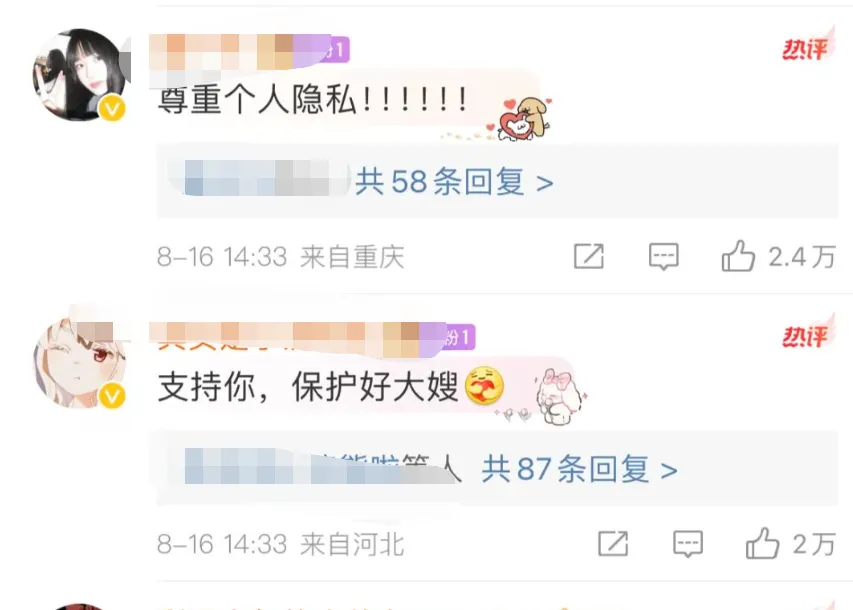Like the 支持你，保护好大嫂 comment
Image resolution: width=853 pixels, height=610 pixels.
[762, 543]
